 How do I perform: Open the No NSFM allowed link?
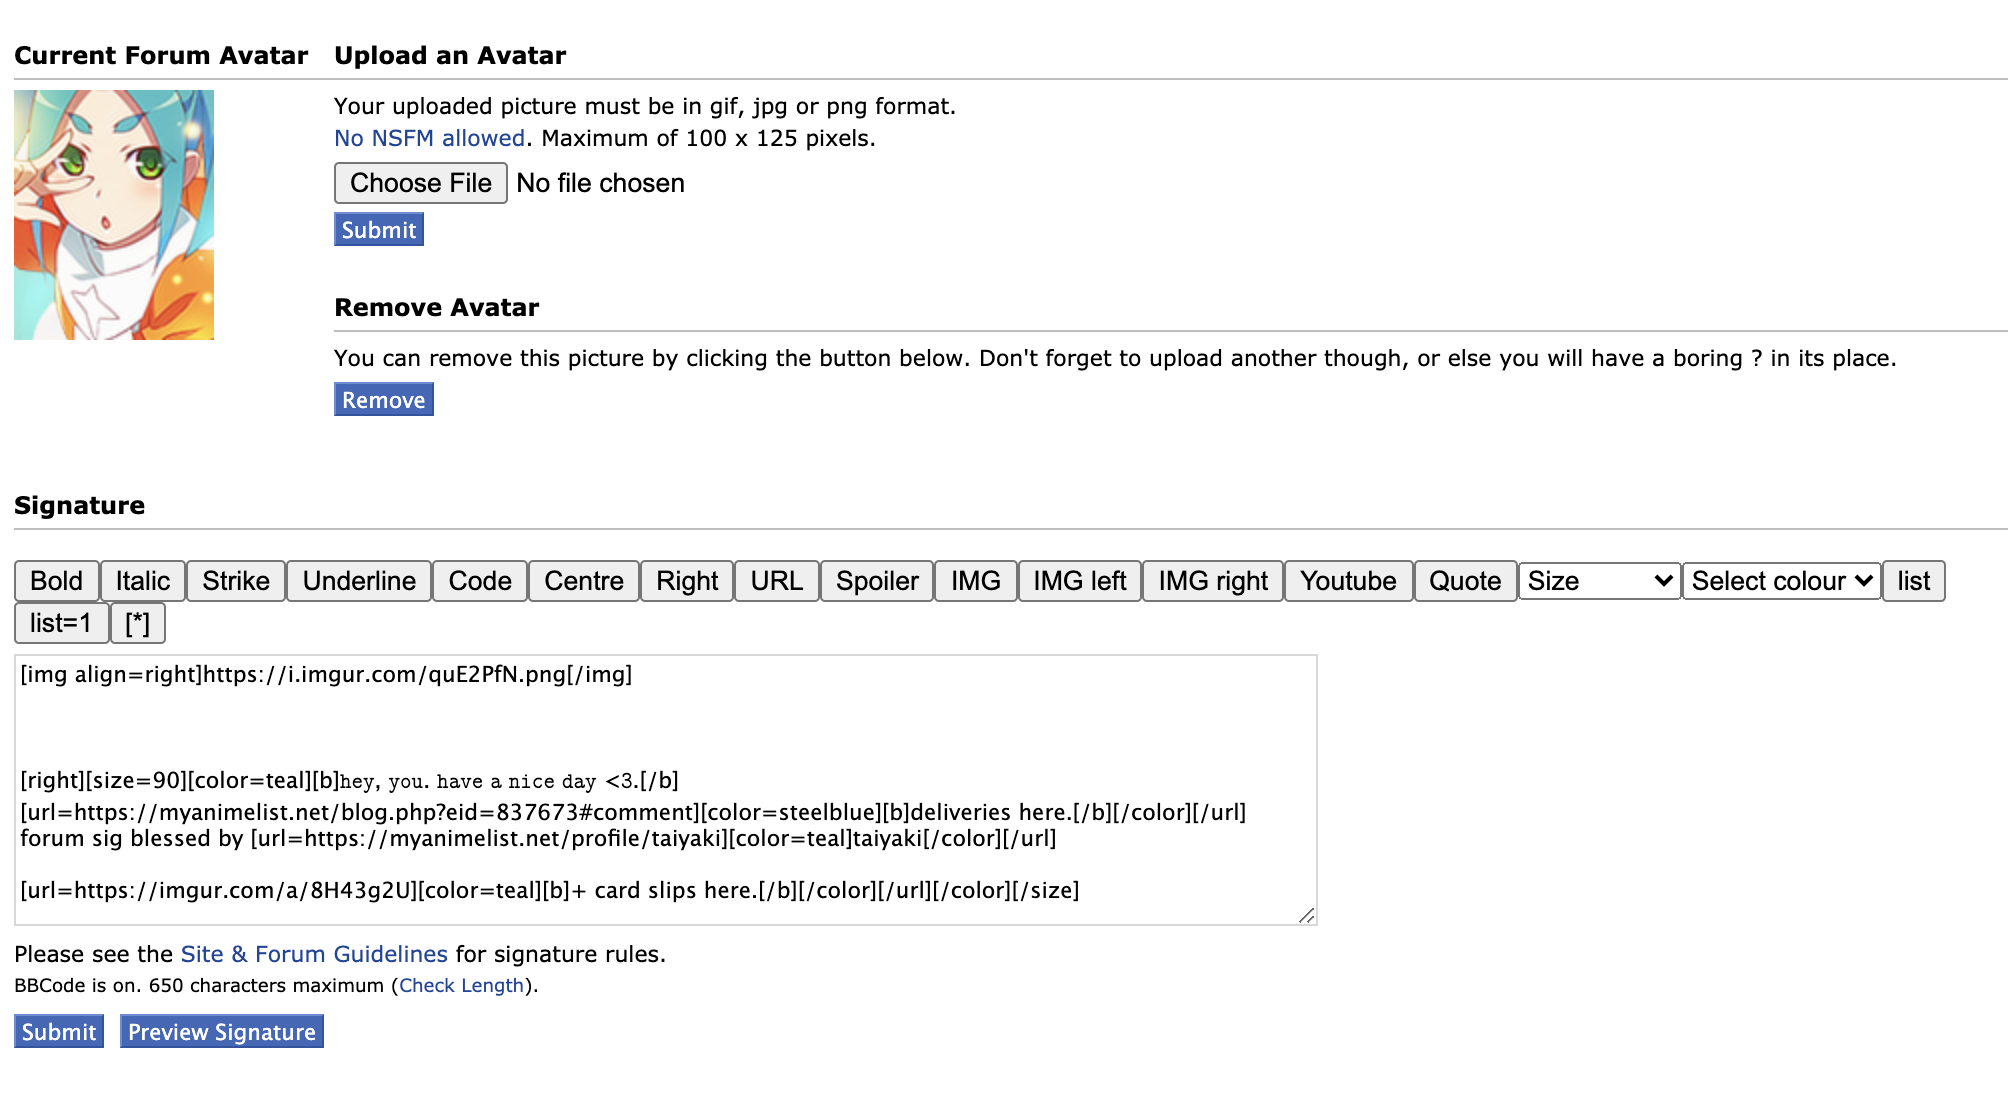pos(429,138)
